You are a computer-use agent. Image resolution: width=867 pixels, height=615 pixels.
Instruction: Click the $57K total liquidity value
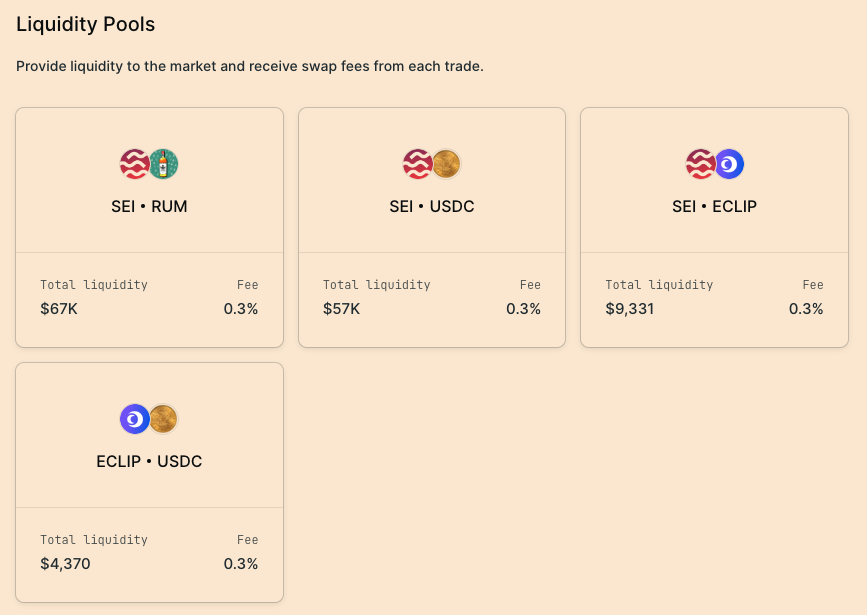[341, 309]
